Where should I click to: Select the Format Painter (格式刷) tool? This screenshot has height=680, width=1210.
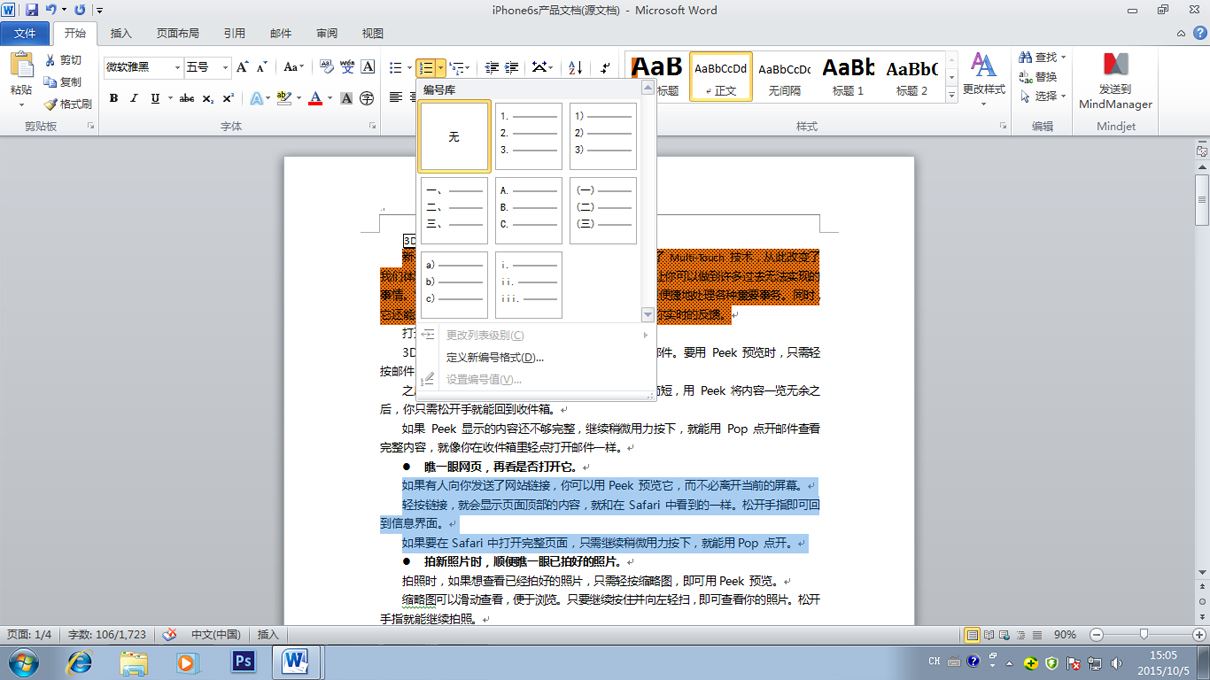(68, 104)
